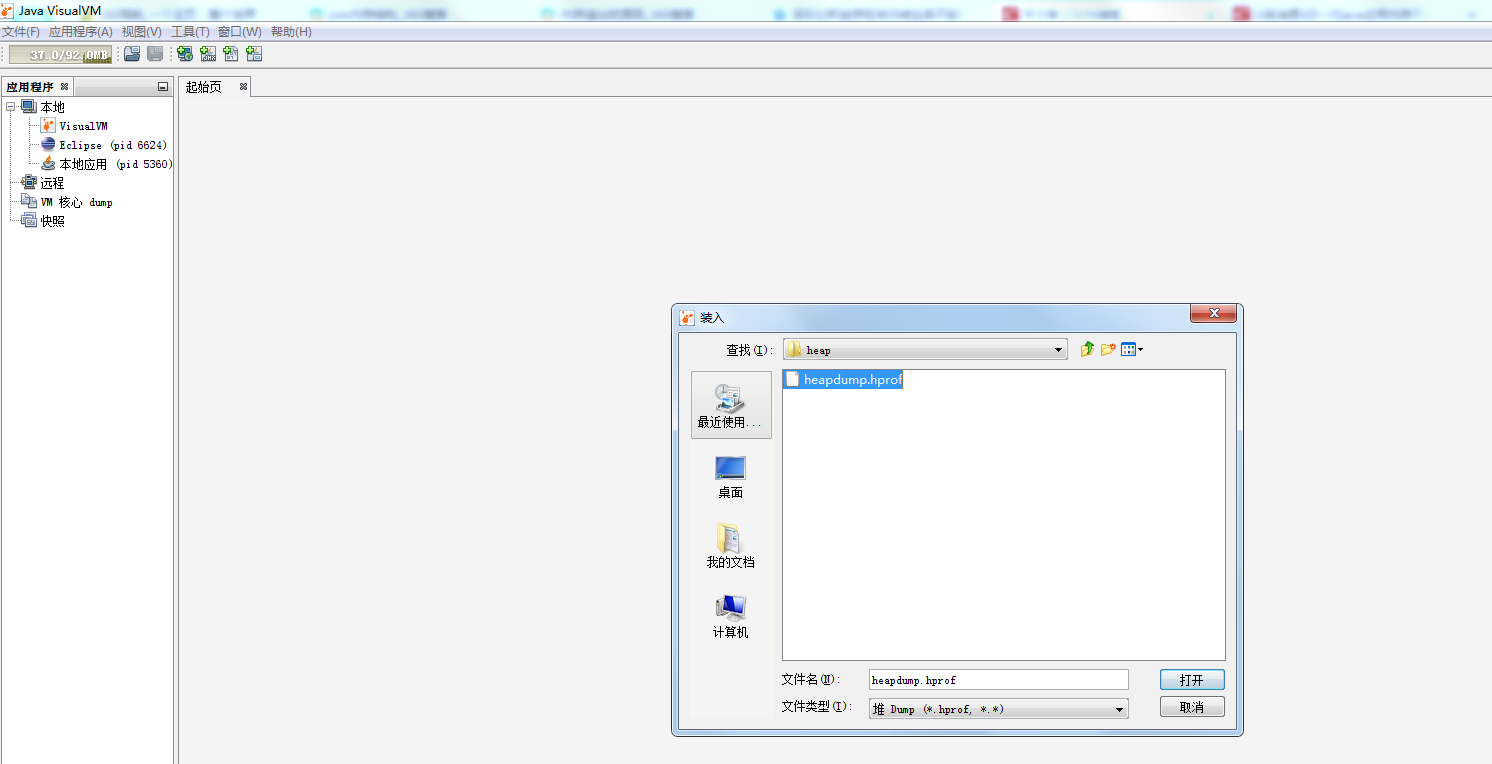Select the 快照 node in the tree
1492x764 pixels.
coord(52,221)
